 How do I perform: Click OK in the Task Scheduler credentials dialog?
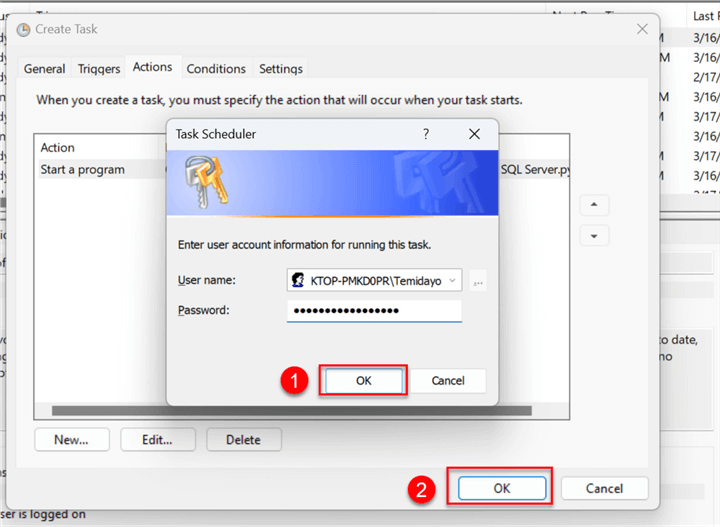363,381
